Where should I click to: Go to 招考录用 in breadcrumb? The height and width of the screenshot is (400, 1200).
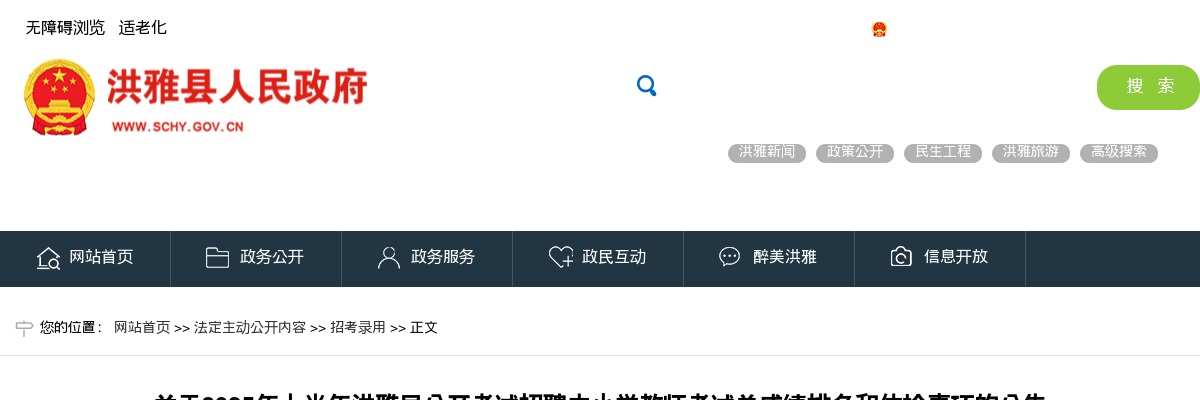point(358,328)
